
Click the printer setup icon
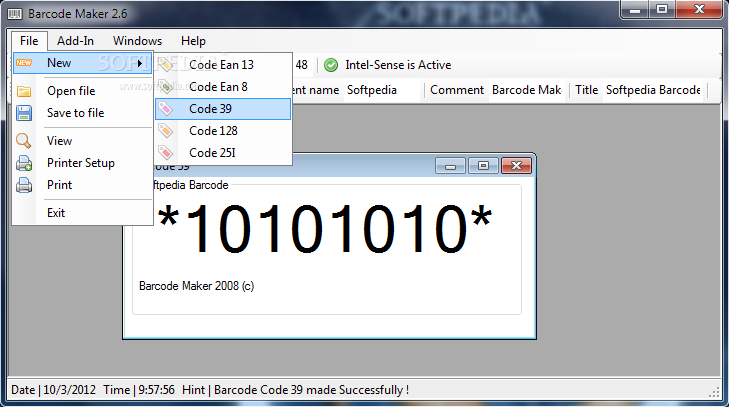coord(24,163)
